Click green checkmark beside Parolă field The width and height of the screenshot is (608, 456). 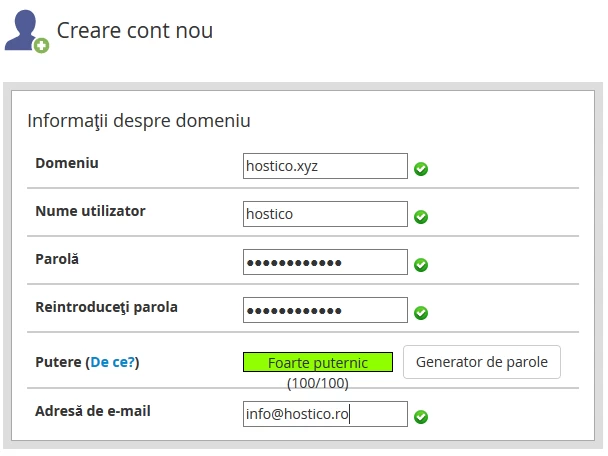click(x=421, y=265)
